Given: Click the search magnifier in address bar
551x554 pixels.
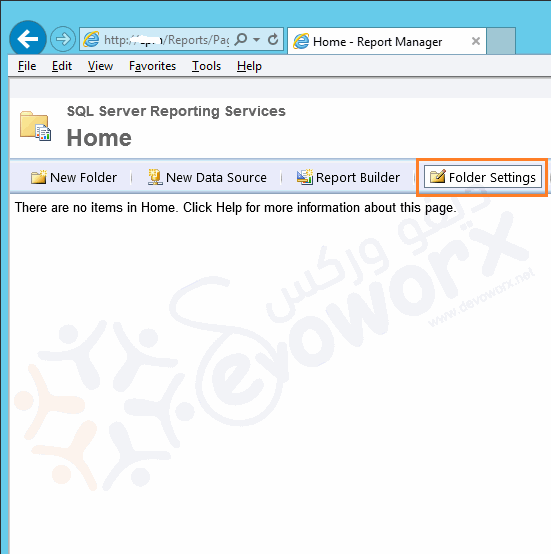Looking at the screenshot, I should [241, 39].
